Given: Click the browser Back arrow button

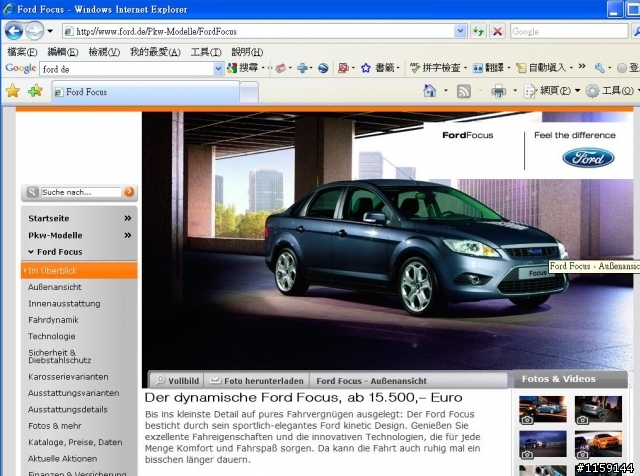Looking at the screenshot, I should point(13,31).
